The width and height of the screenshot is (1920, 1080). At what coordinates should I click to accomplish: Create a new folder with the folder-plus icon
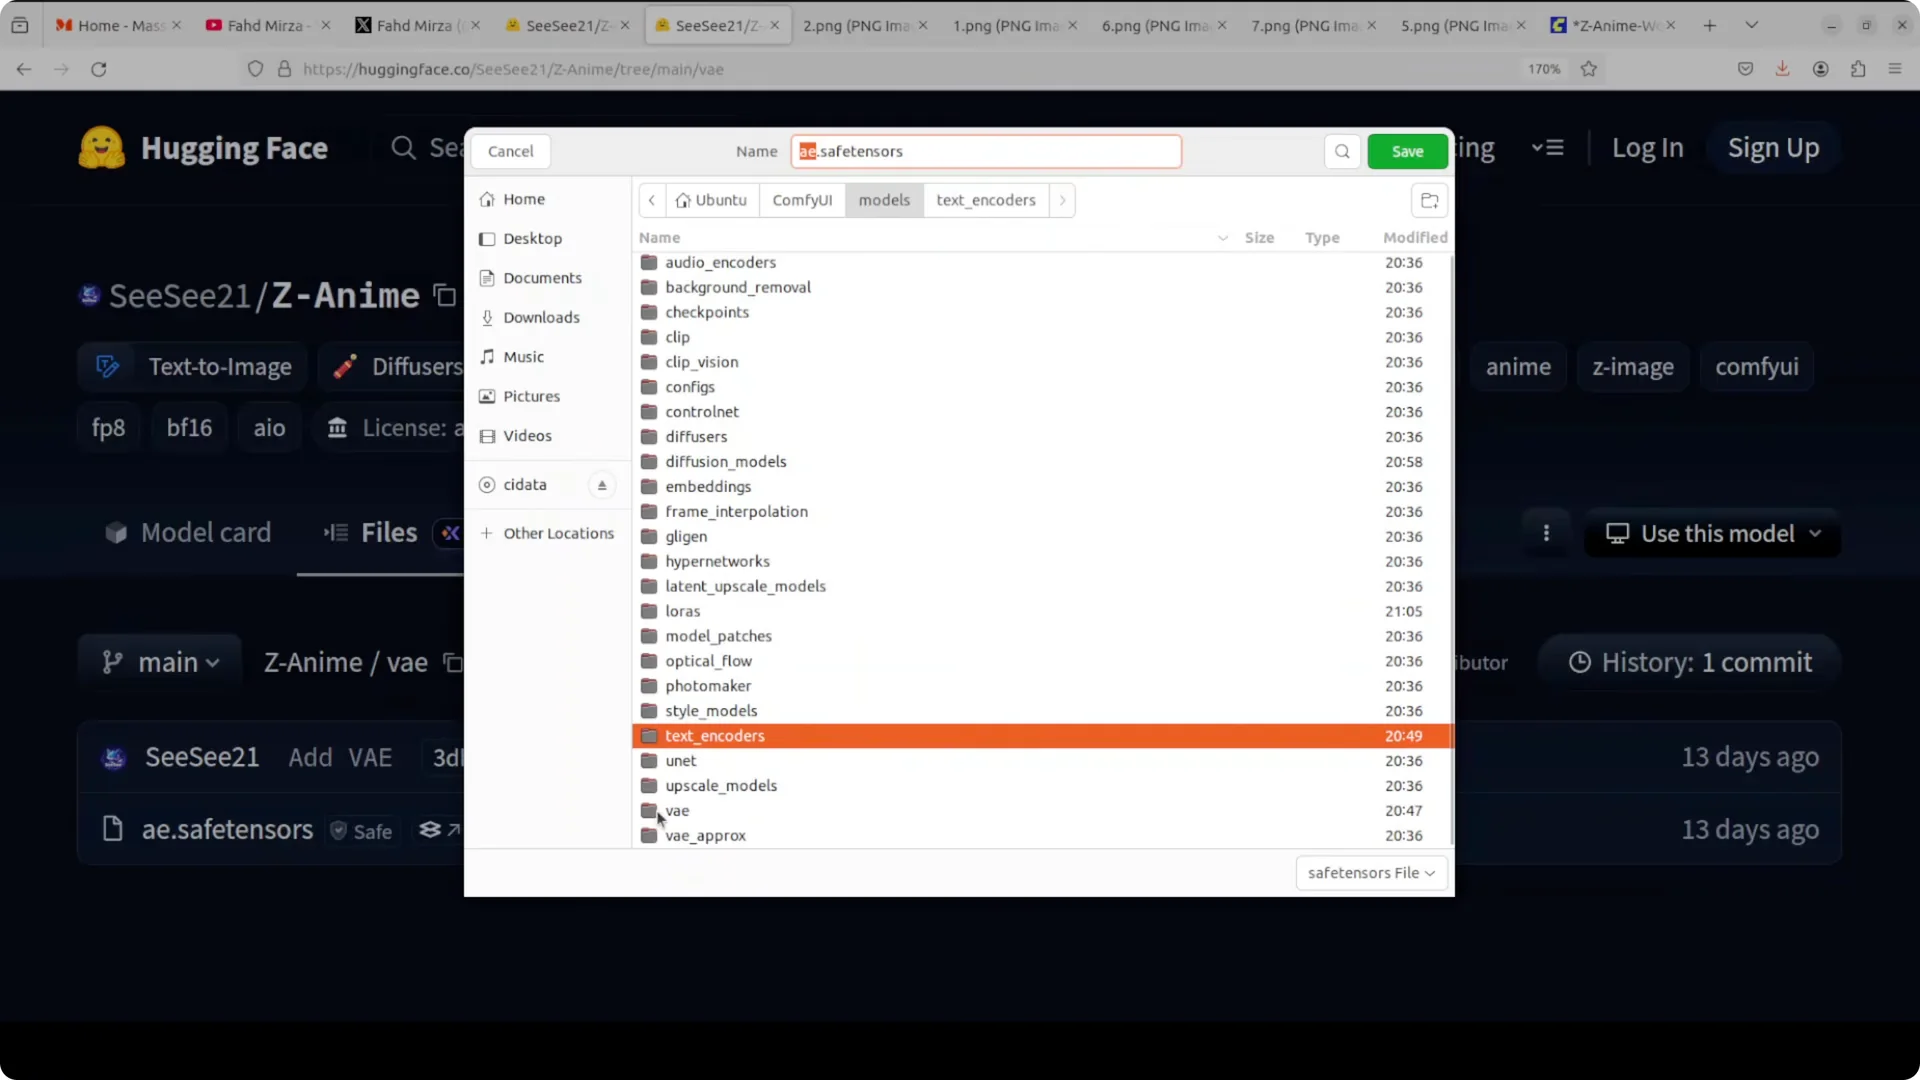point(1429,200)
